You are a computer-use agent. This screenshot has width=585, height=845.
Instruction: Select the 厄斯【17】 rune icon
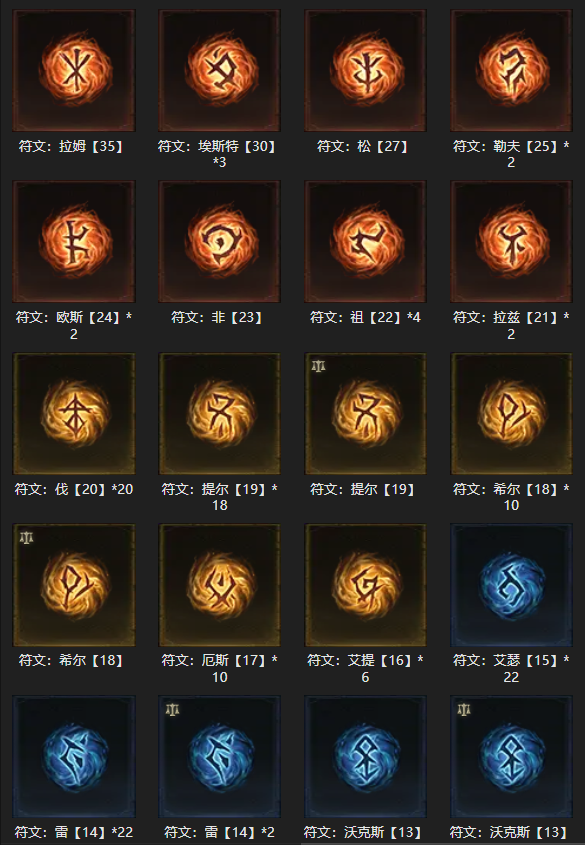point(219,585)
